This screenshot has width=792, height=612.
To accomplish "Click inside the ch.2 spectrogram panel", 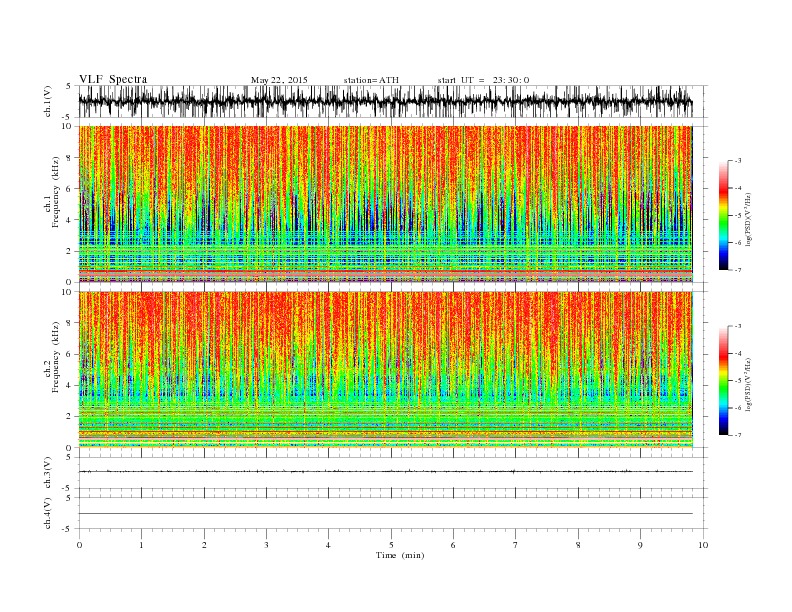I will [385, 369].
